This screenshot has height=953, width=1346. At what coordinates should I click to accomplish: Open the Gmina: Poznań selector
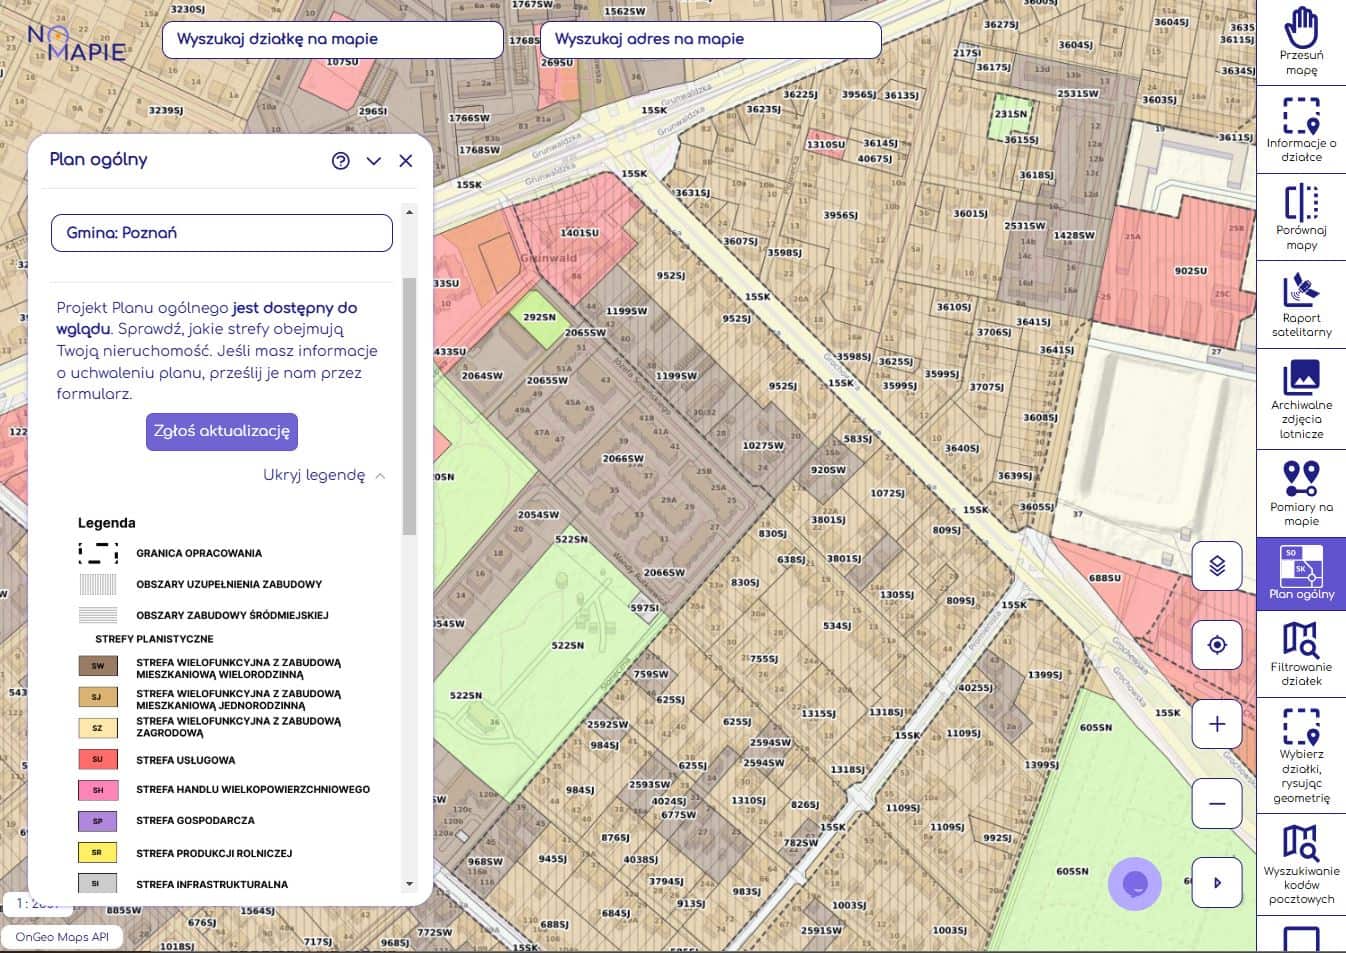point(221,233)
